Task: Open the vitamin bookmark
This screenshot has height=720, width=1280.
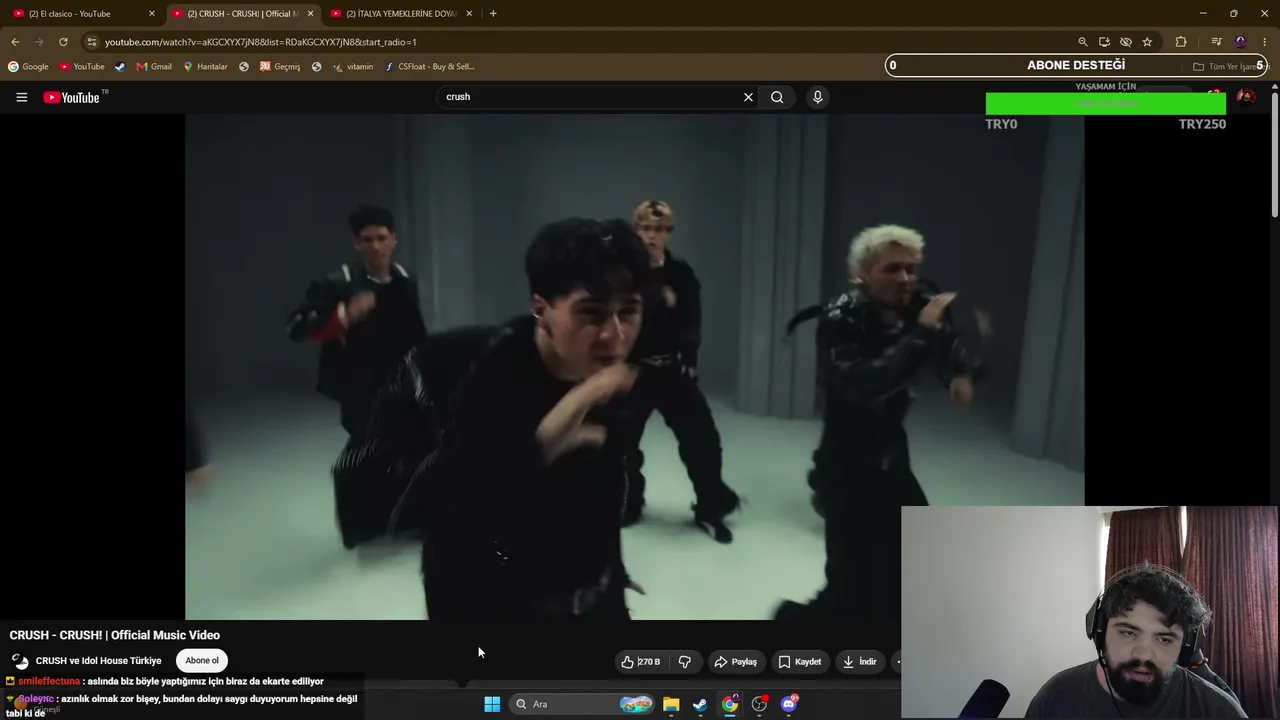Action: (x=353, y=67)
